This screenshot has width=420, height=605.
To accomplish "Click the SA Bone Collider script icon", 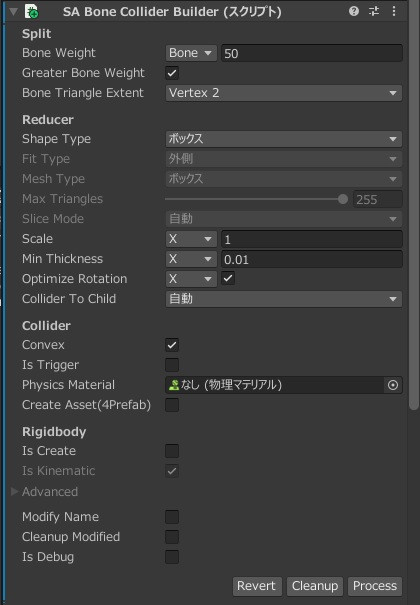I will (32, 11).
